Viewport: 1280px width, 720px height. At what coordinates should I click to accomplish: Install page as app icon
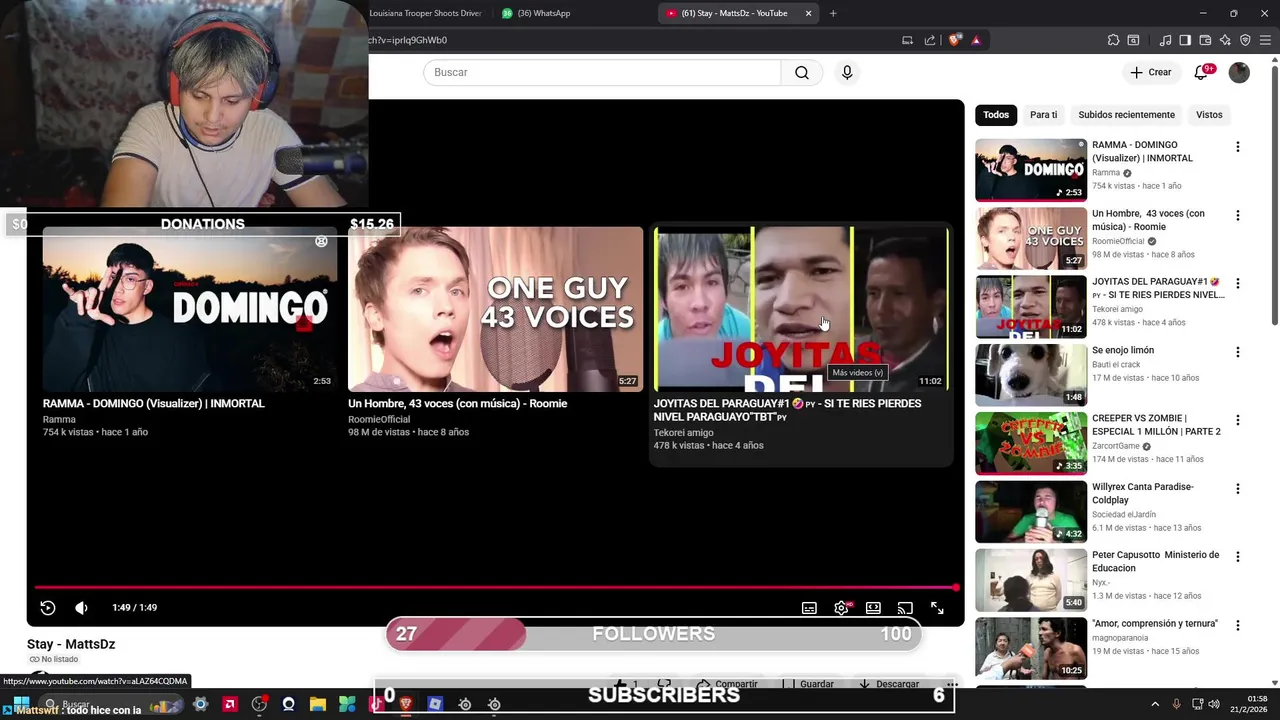coord(907,40)
